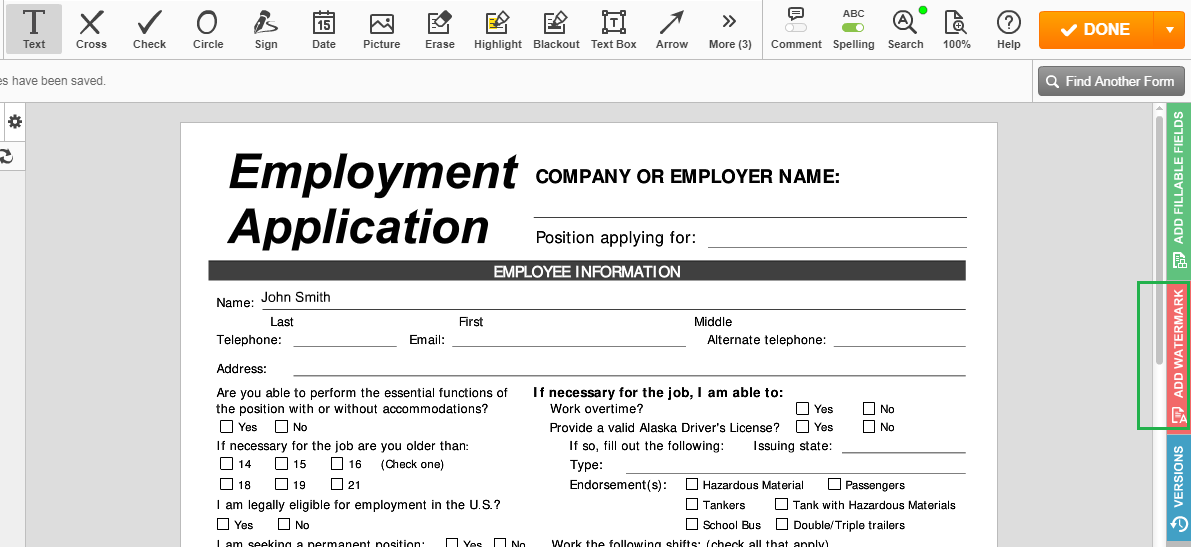Insert a Date stamp
This screenshot has height=547, width=1191.
(x=324, y=29)
